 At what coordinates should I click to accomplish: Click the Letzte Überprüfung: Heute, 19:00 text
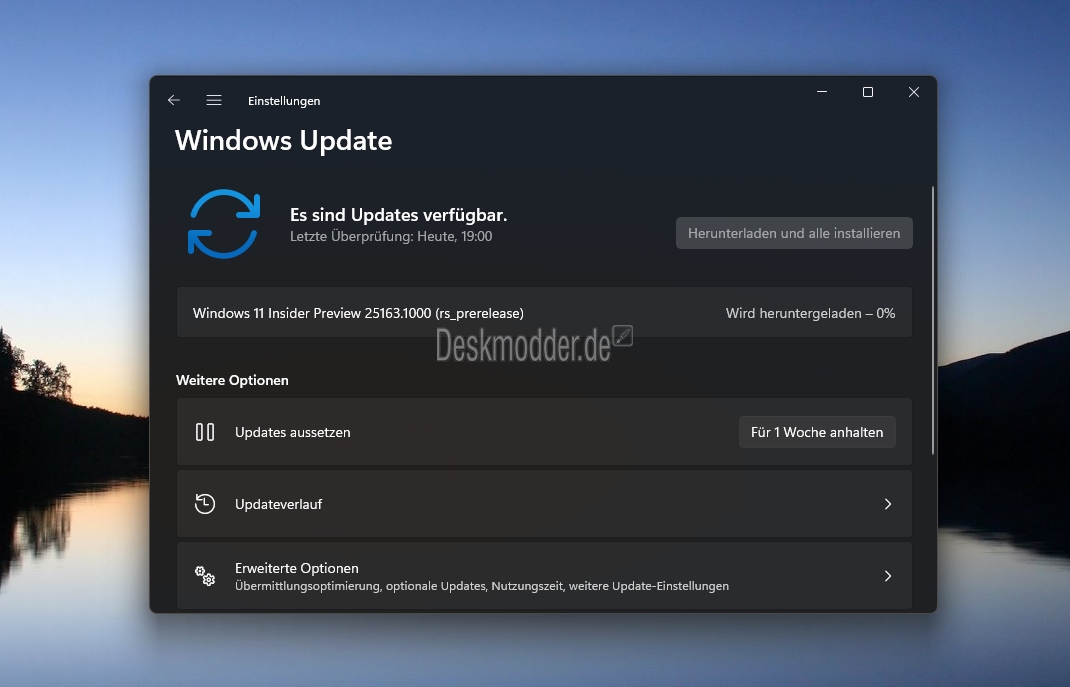391,236
